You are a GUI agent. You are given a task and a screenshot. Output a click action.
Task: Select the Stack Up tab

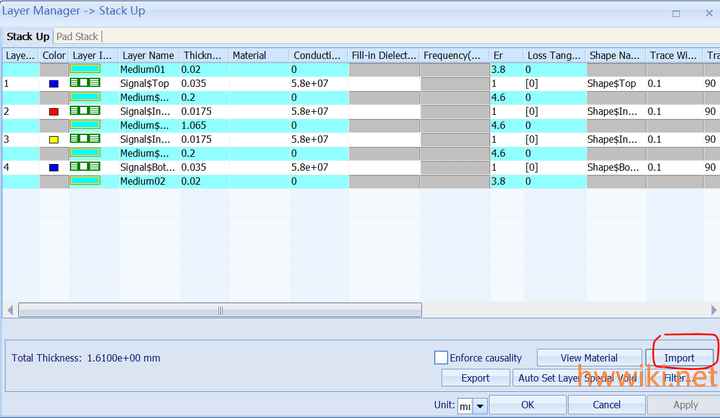pos(28,36)
